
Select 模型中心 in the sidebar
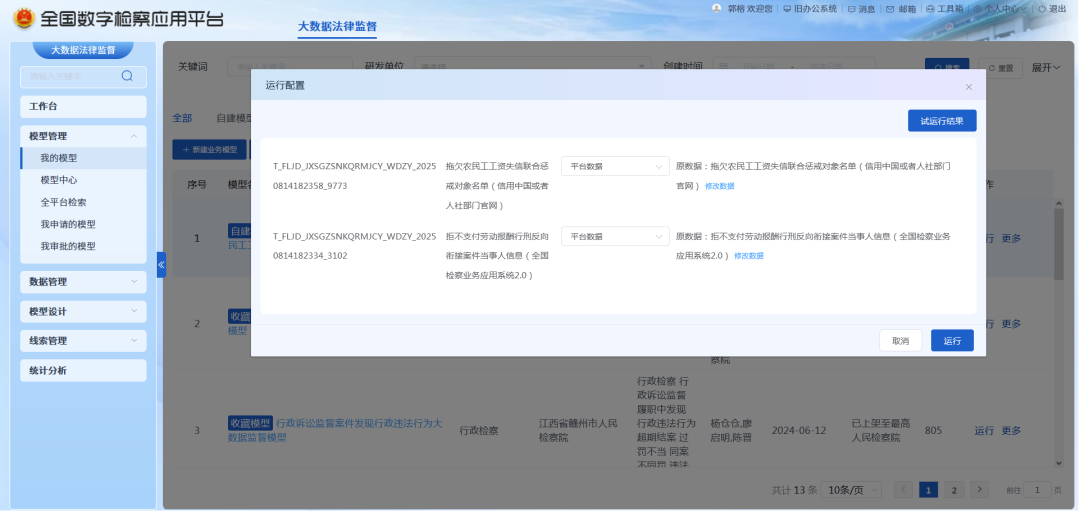tap(59, 180)
